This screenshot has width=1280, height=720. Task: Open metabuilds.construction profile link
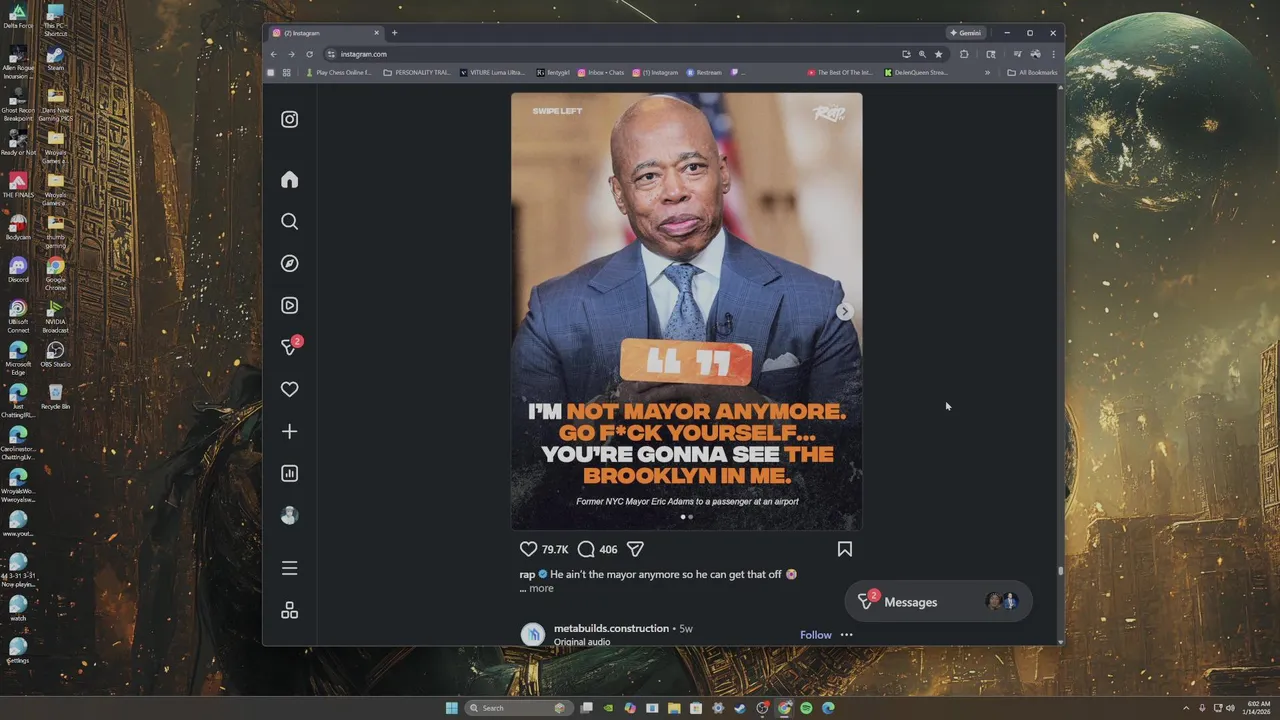pos(611,628)
